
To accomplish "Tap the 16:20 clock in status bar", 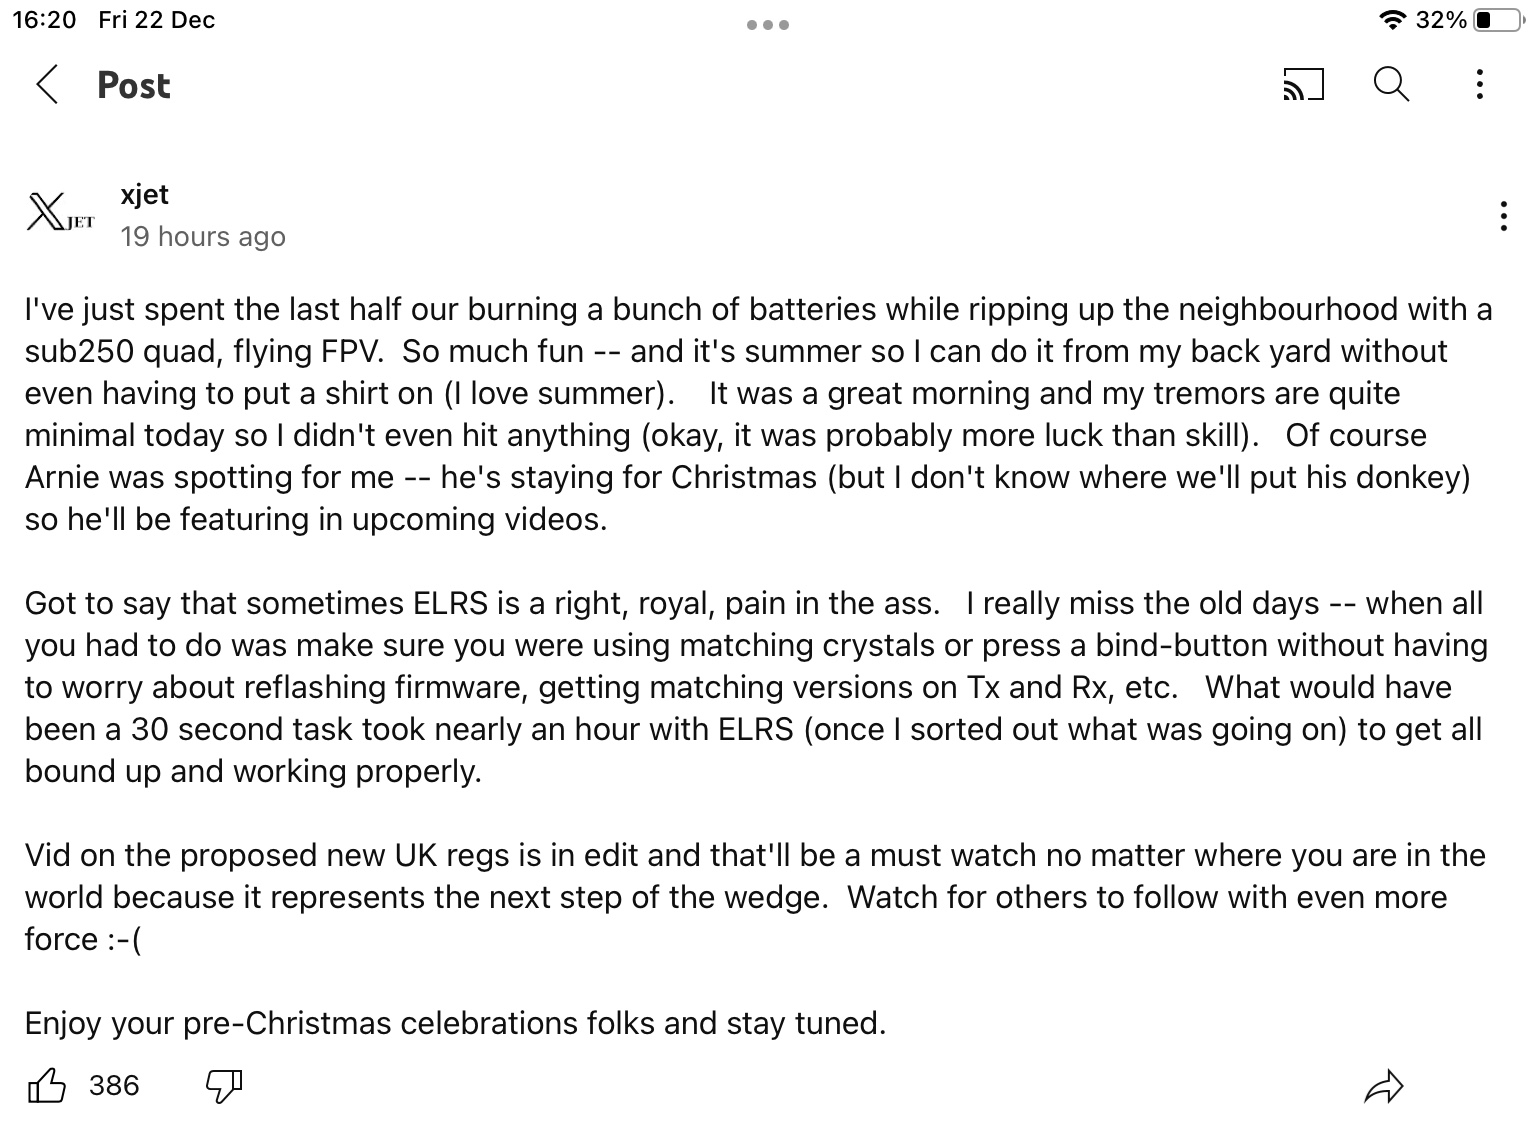I will point(44,21).
